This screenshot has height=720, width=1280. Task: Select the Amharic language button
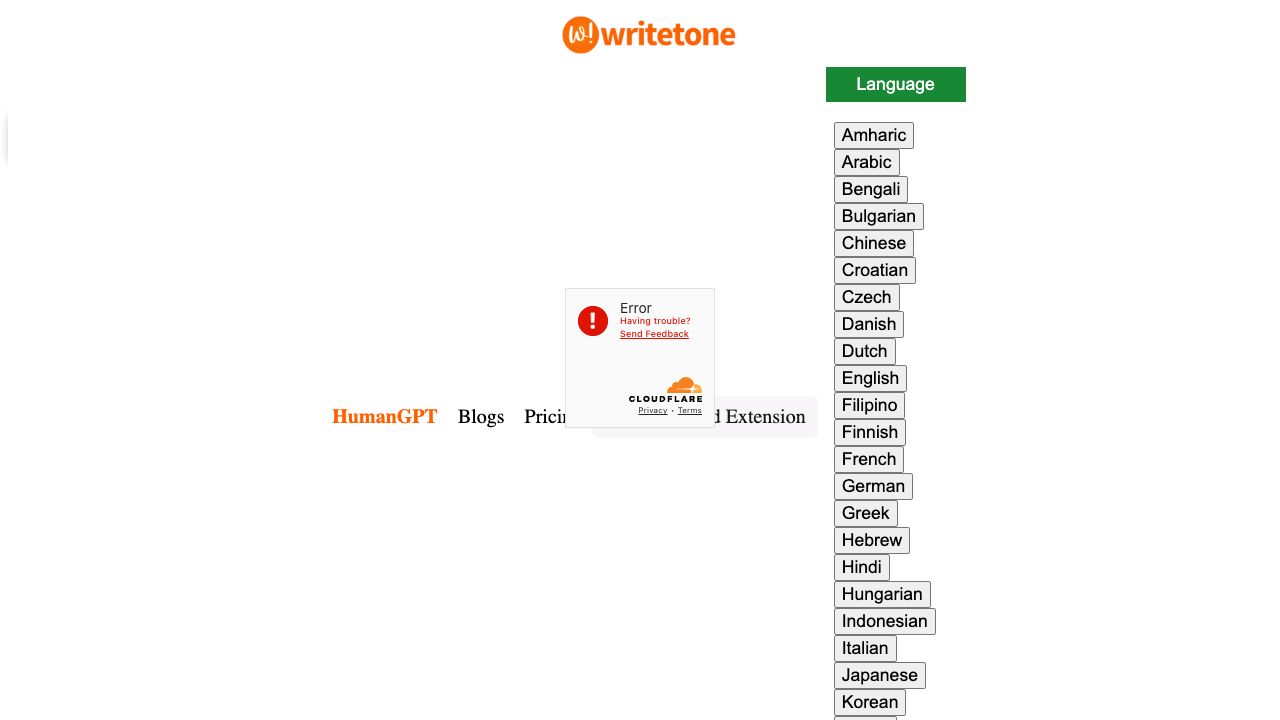coord(874,135)
